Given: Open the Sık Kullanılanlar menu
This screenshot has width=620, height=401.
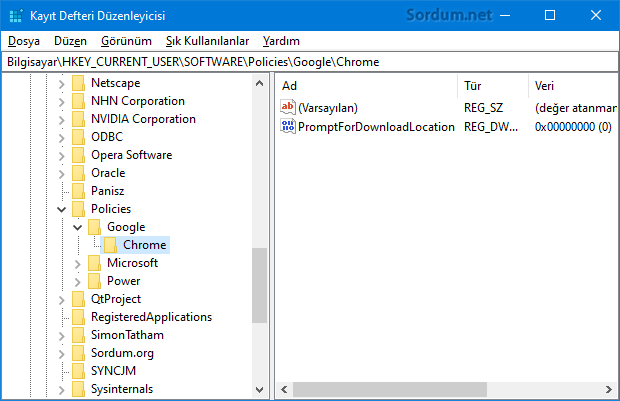Looking at the screenshot, I should click(207, 41).
